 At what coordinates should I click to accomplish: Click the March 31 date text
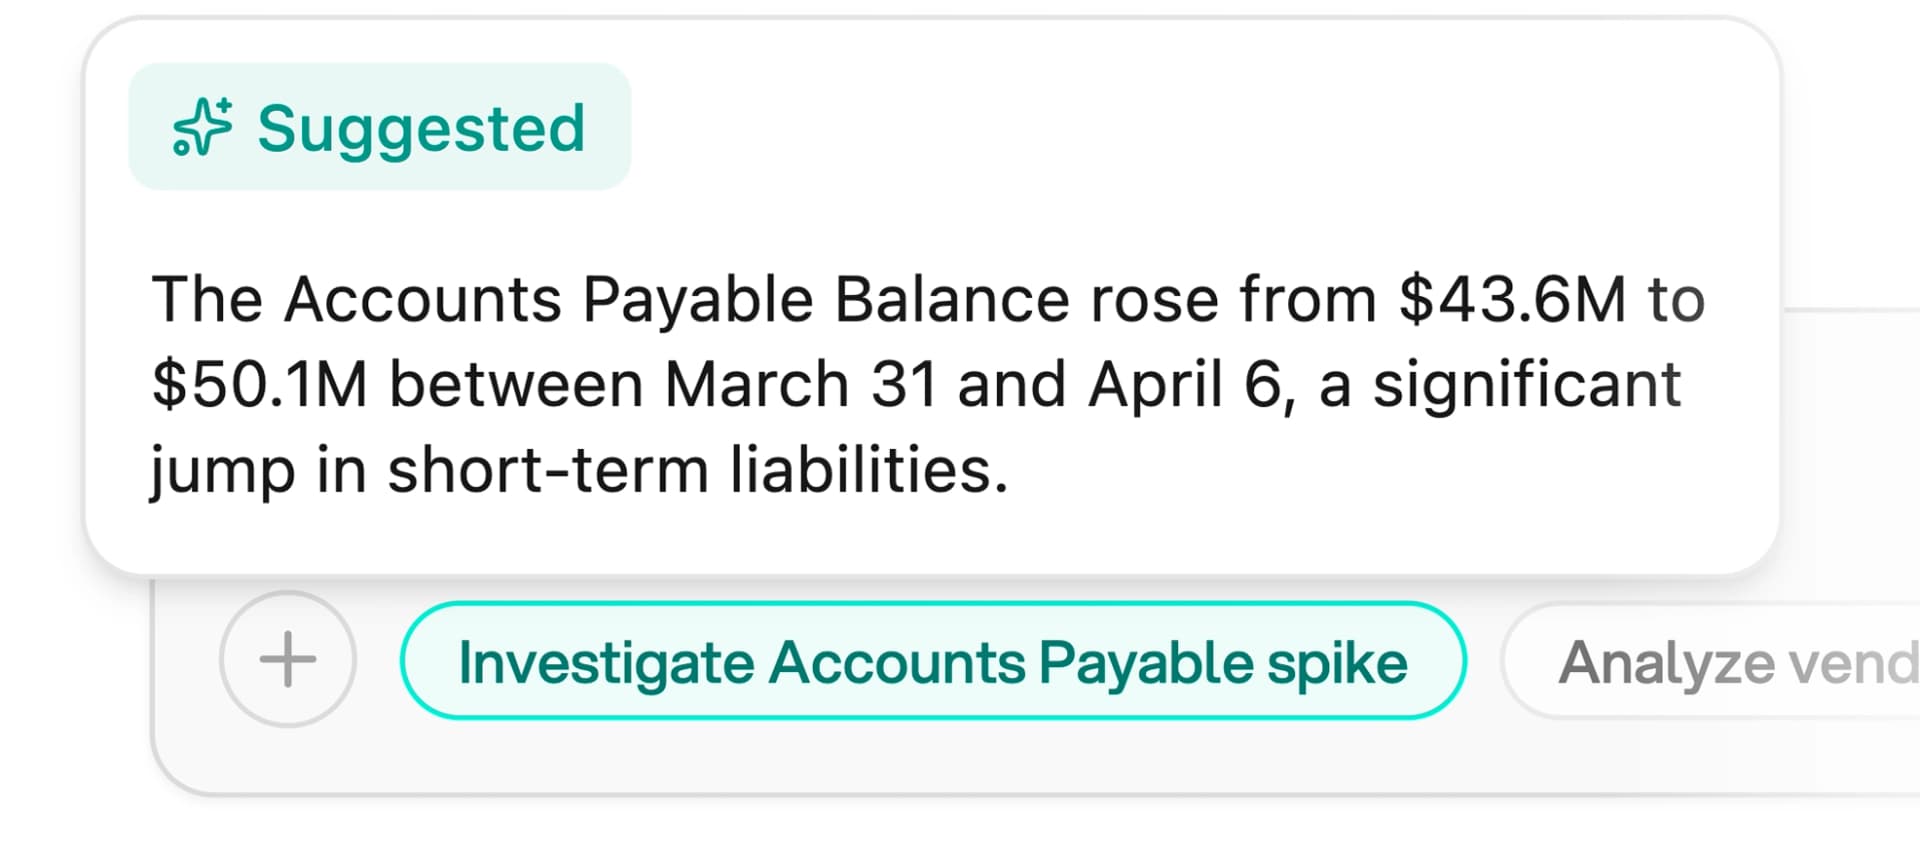[801, 385]
